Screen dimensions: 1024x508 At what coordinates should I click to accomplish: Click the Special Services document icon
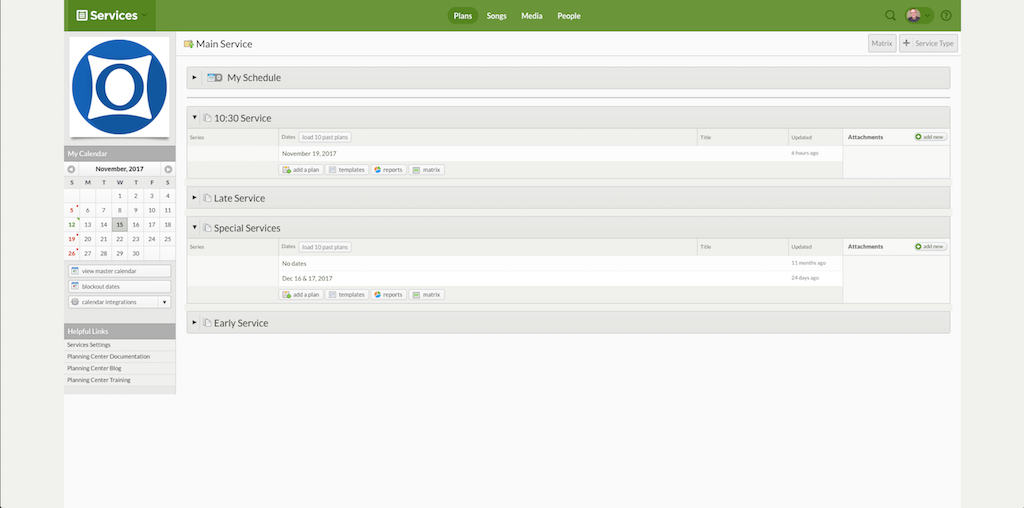pos(207,228)
